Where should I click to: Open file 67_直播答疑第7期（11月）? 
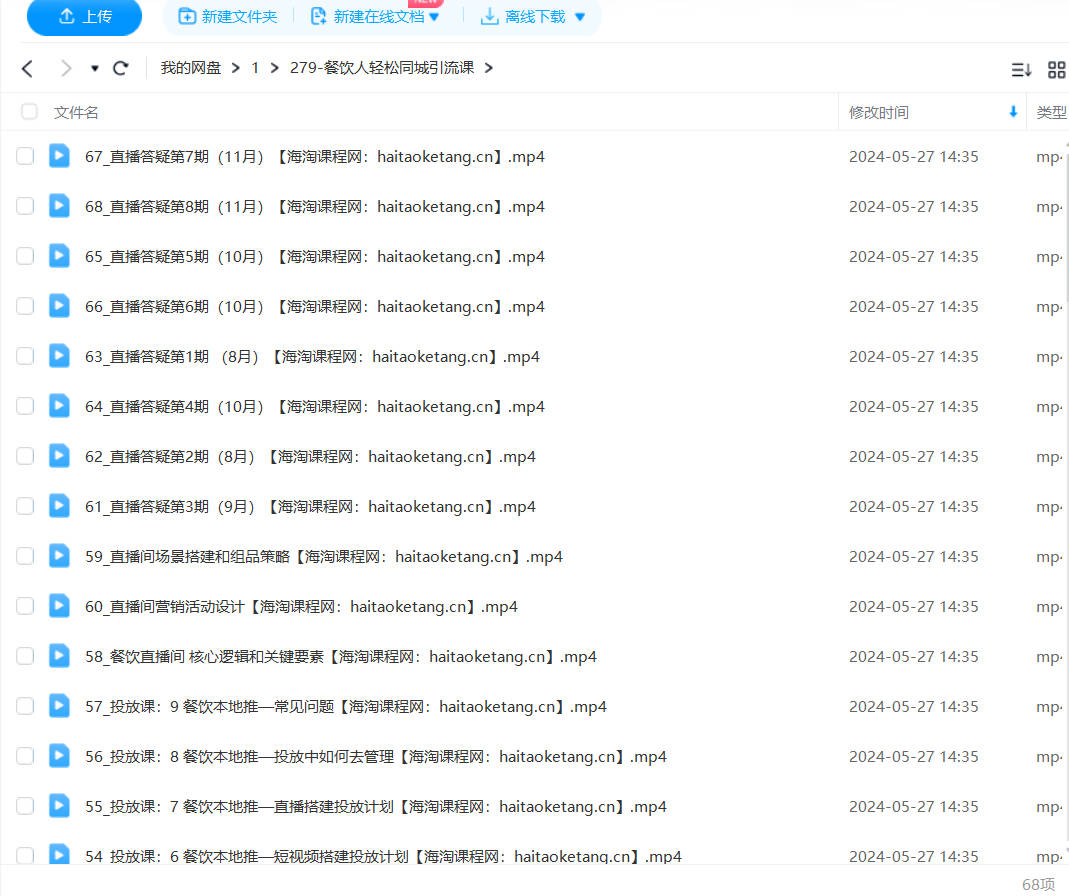[315, 157]
